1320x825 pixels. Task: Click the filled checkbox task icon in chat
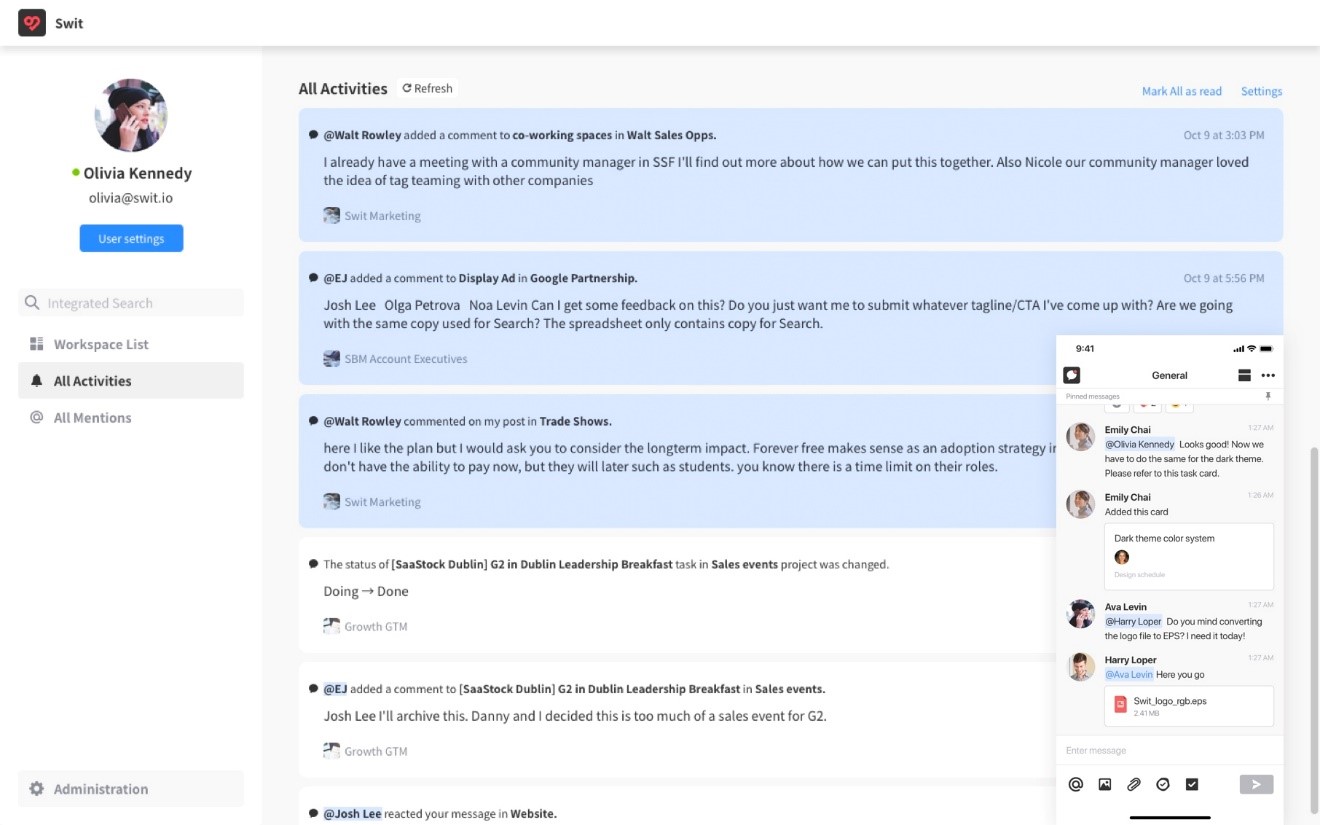[x=1192, y=785]
